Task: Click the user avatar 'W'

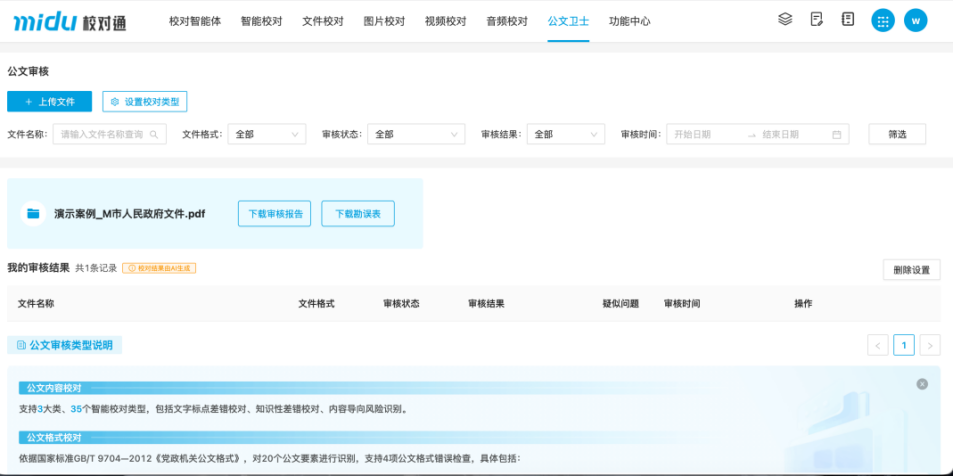Action: click(915, 20)
